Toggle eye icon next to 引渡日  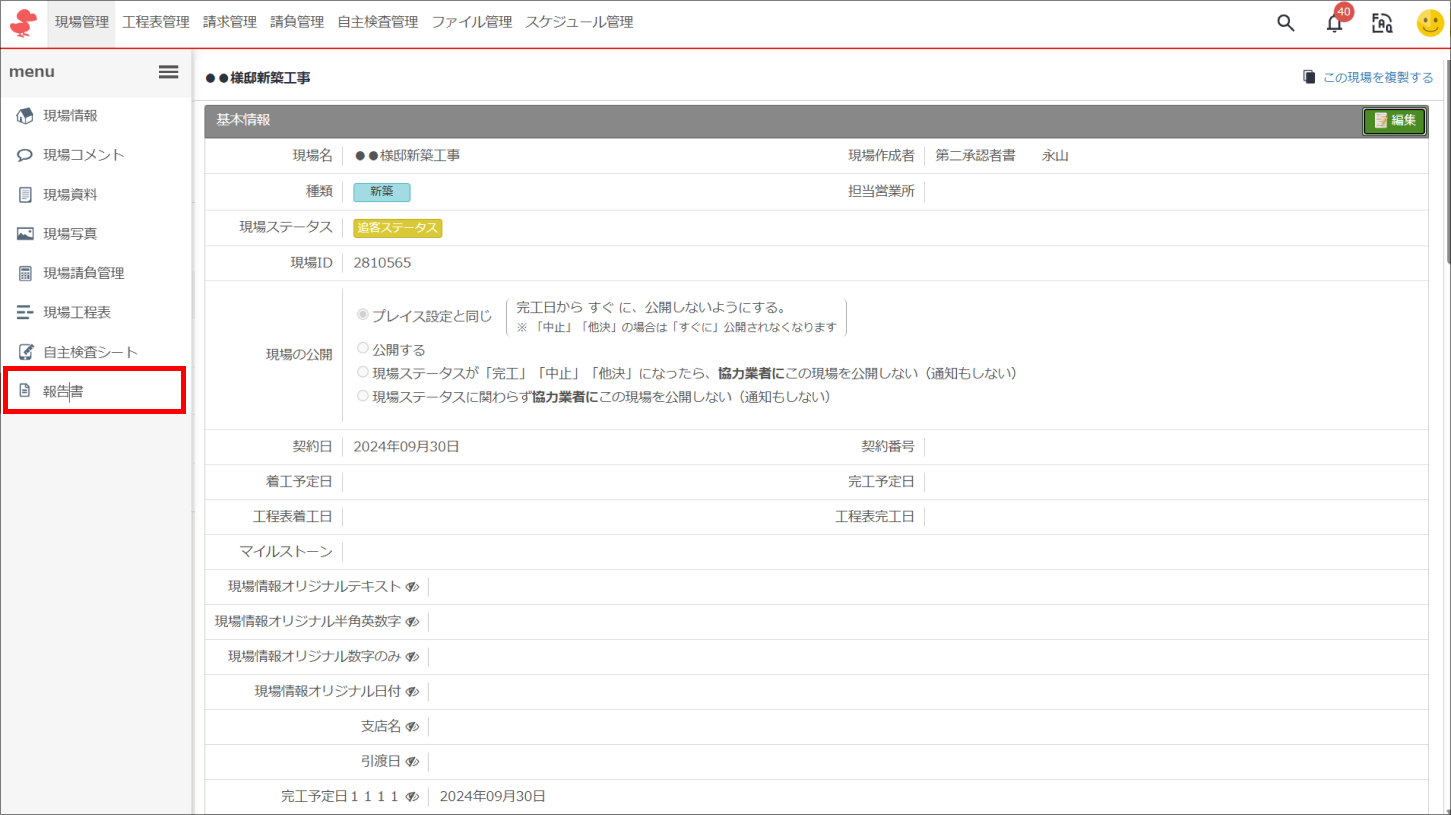pyautogui.click(x=412, y=762)
